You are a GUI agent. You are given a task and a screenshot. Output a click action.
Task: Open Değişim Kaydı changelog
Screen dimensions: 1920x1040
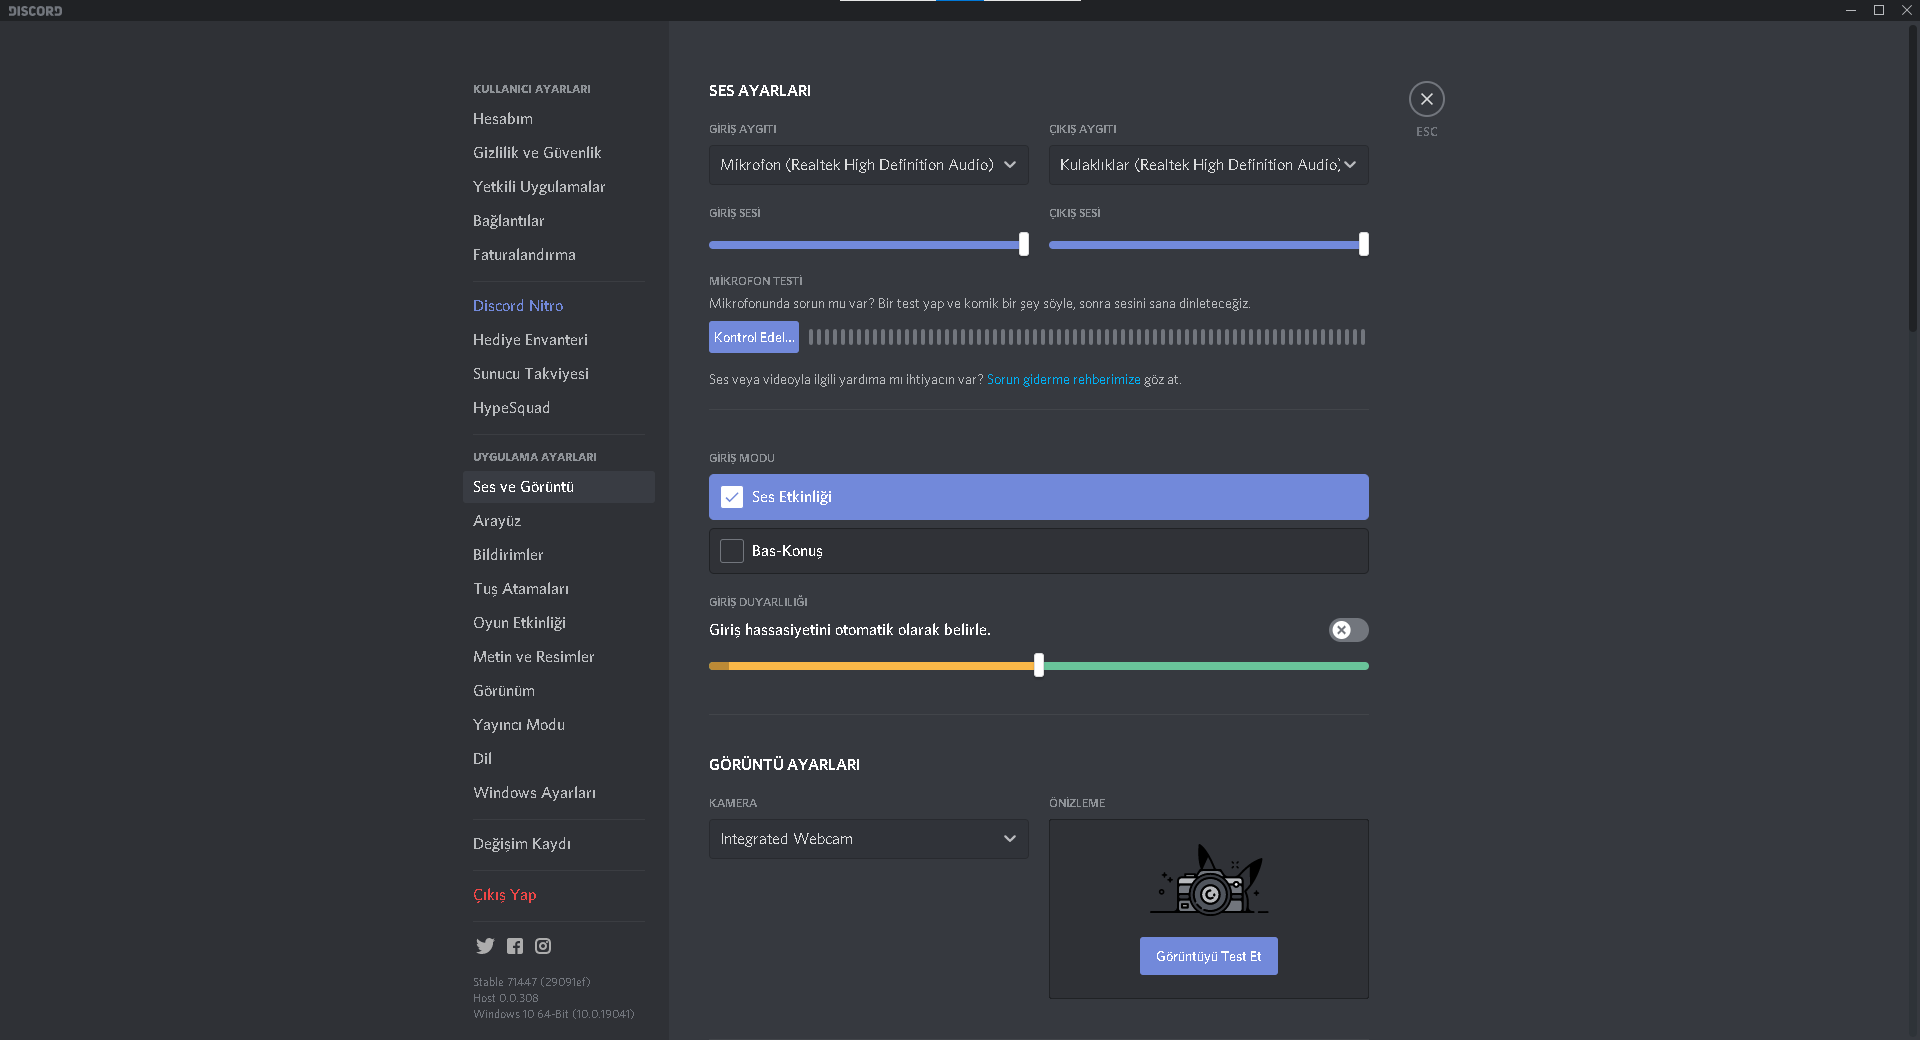pos(559,844)
